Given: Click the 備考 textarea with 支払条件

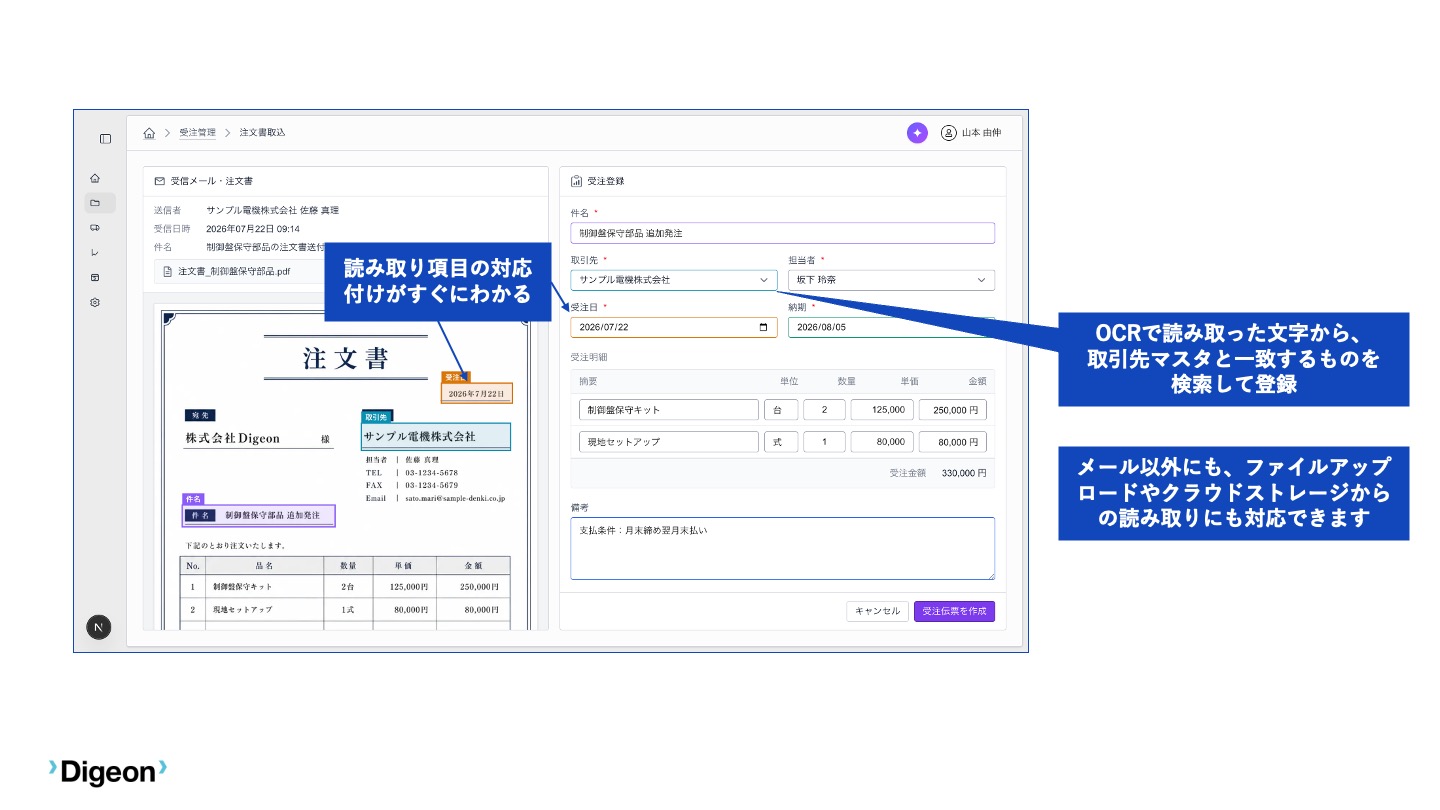Looking at the screenshot, I should 782,548.
